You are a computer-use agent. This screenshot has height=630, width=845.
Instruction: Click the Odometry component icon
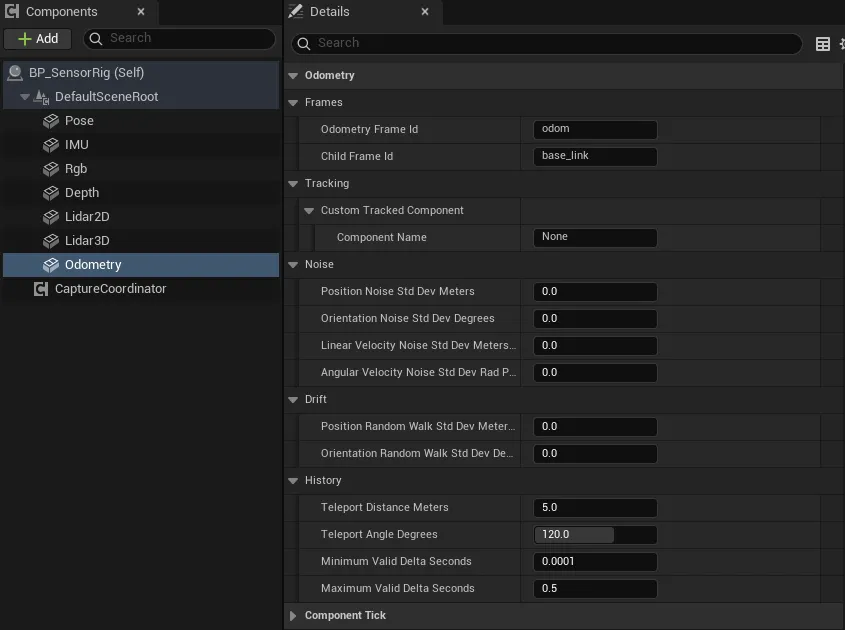tap(51, 265)
